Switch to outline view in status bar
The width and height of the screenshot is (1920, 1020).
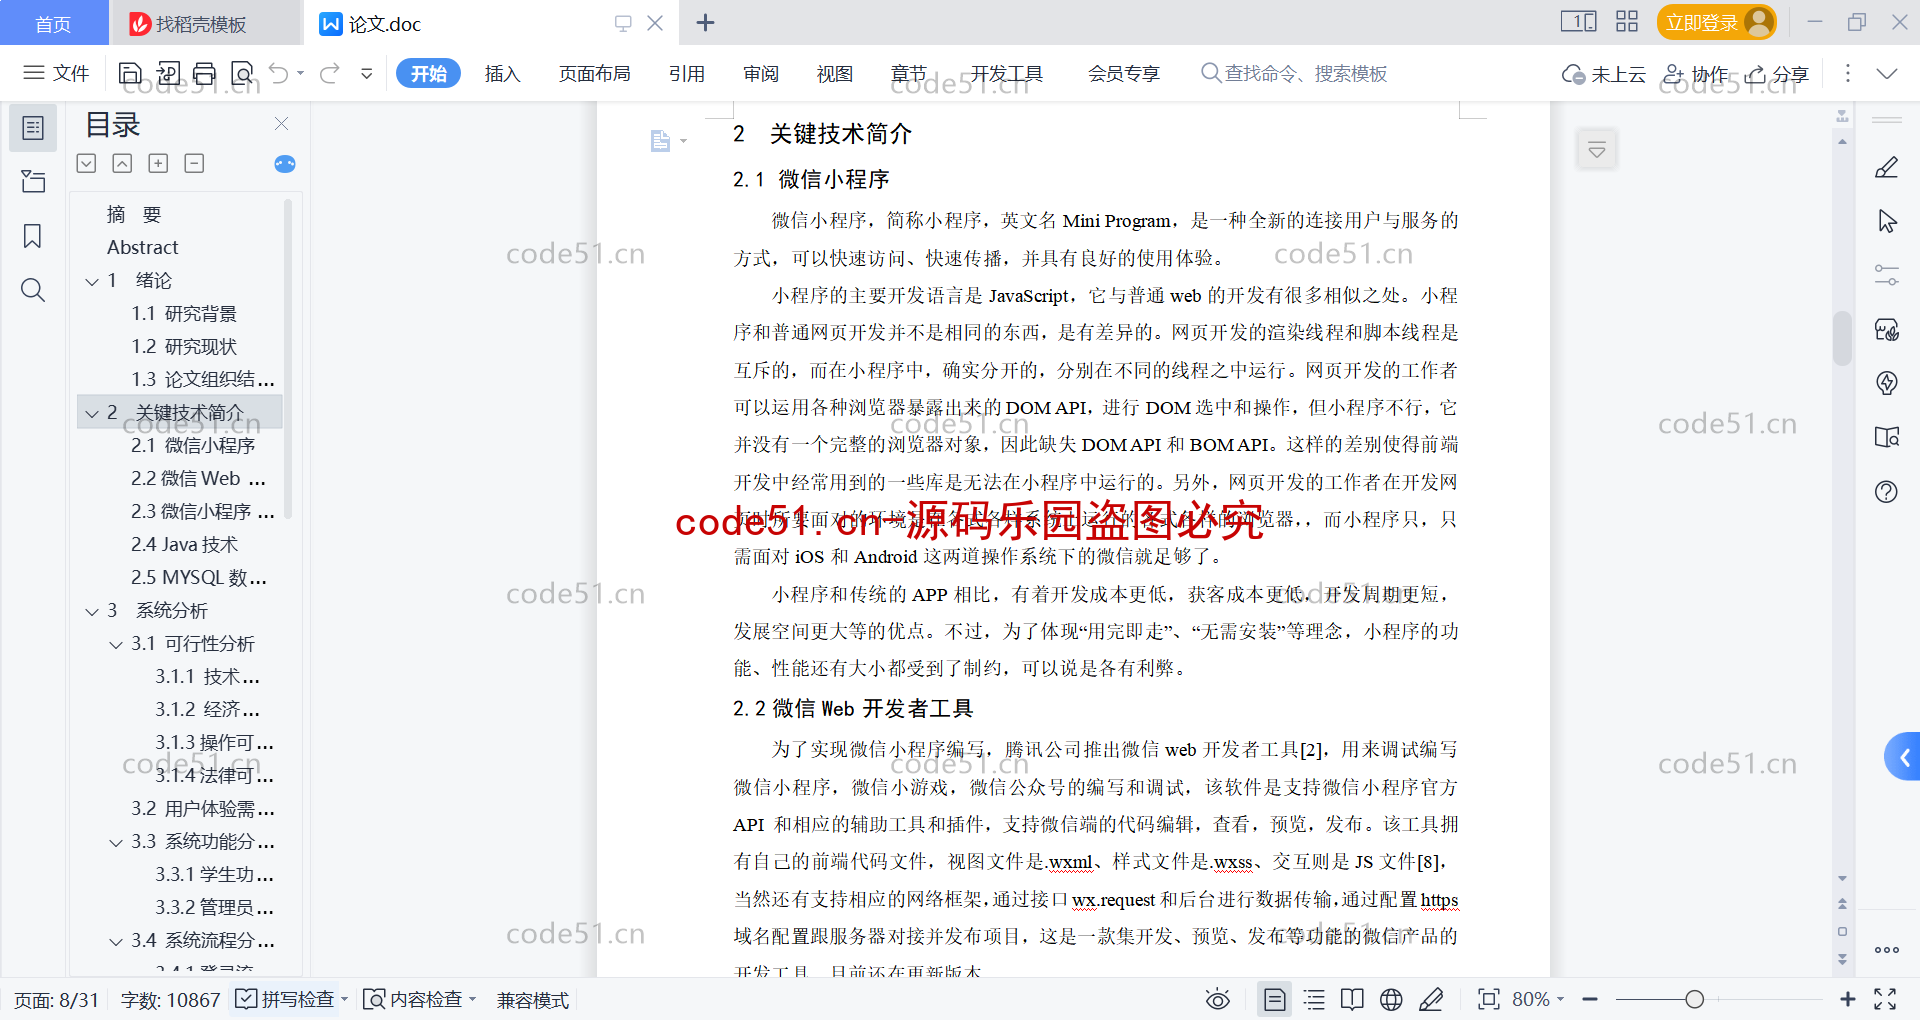click(1314, 999)
